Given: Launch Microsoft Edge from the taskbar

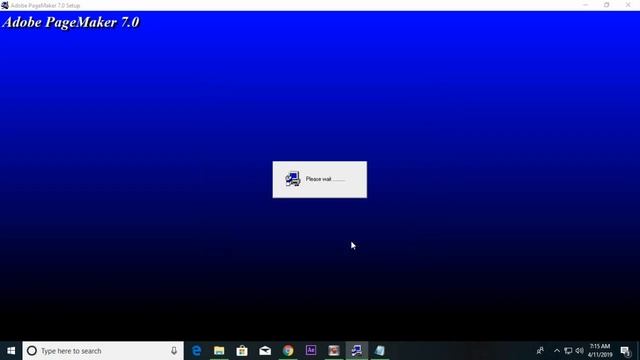Looking at the screenshot, I should [196, 351].
